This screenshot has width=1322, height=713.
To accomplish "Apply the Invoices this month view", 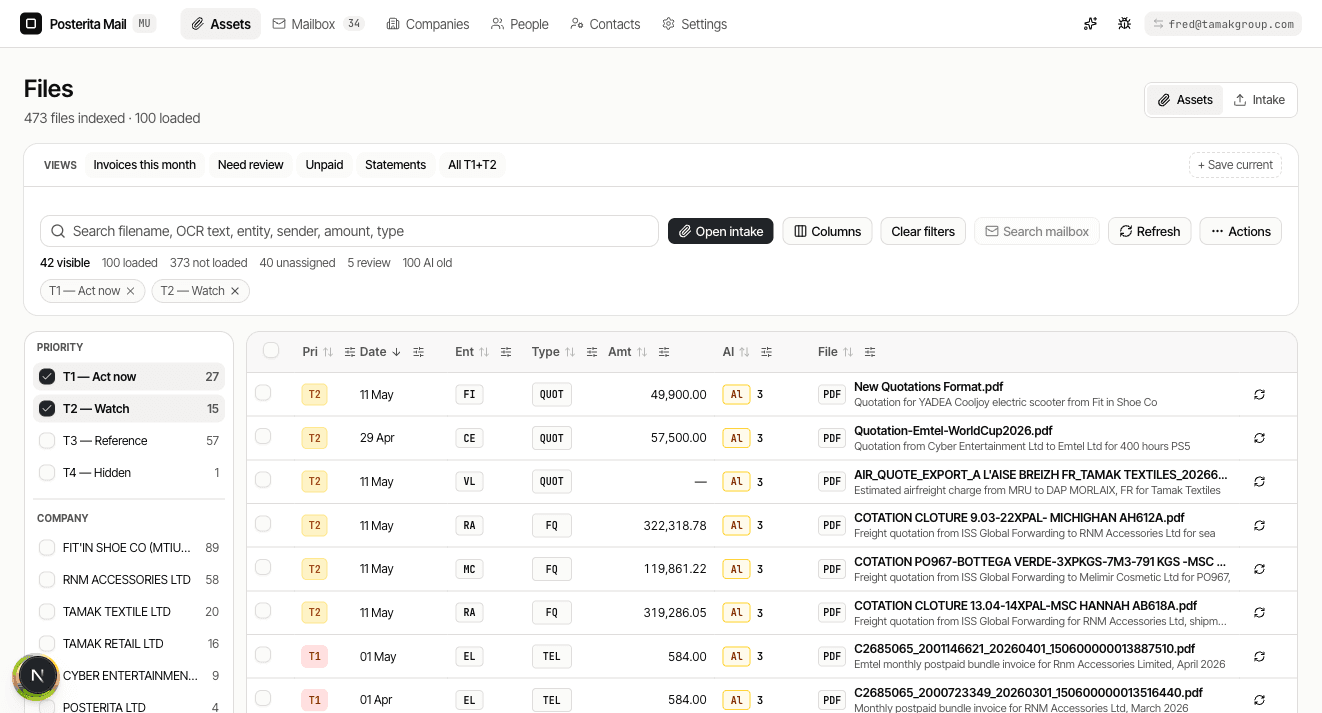I will click(x=145, y=165).
